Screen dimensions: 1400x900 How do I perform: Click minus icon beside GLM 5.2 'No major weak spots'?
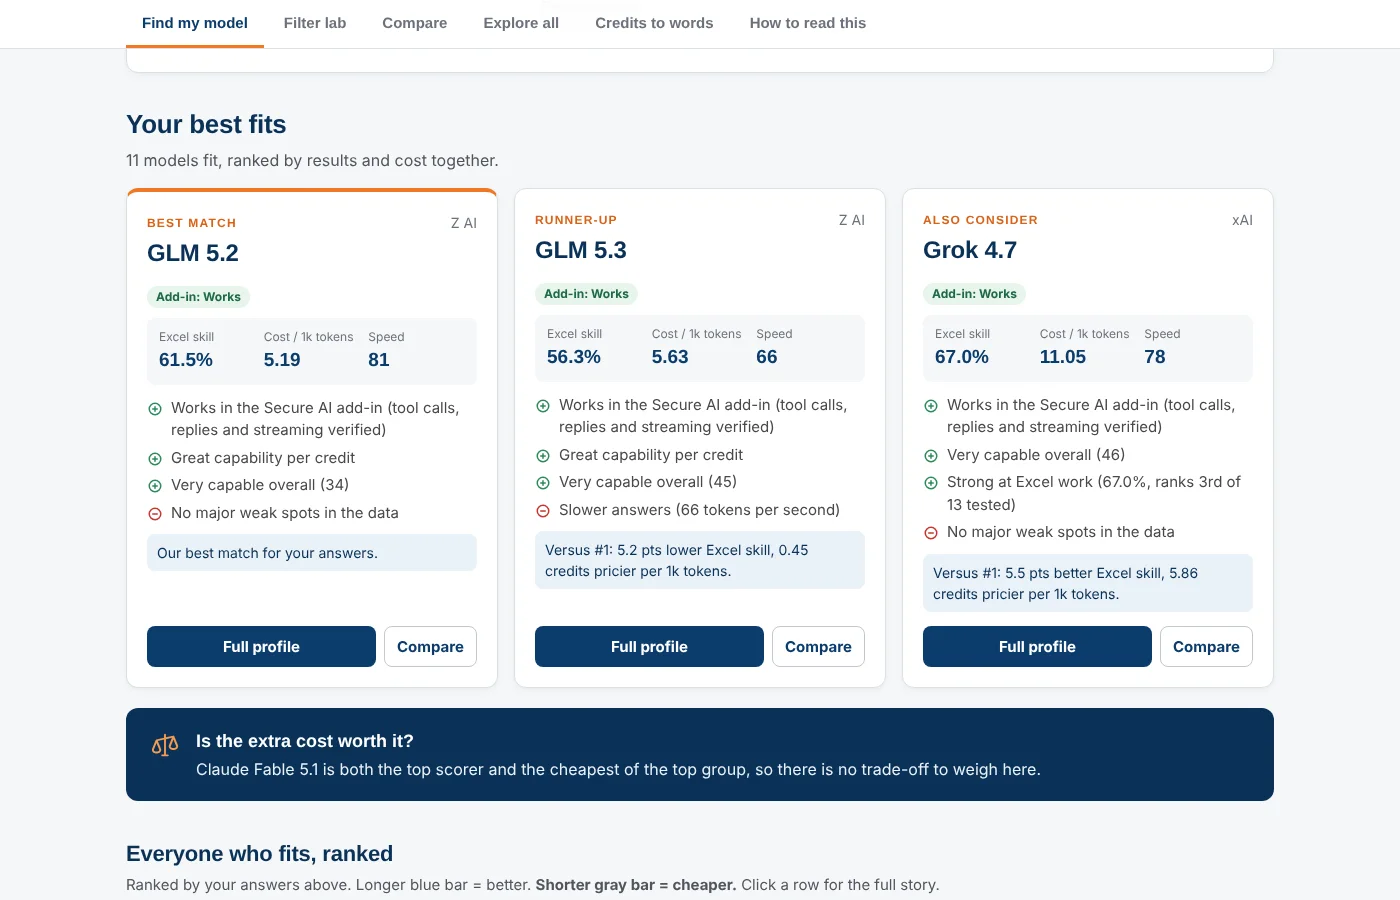pyautogui.click(x=155, y=514)
